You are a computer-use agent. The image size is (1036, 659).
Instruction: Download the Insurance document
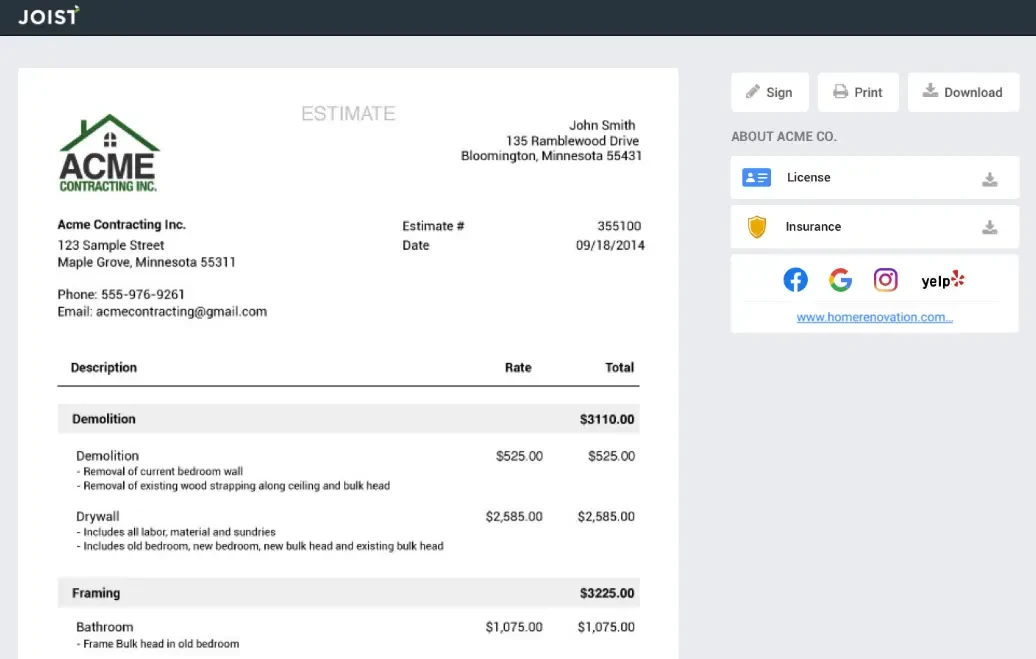click(990, 228)
